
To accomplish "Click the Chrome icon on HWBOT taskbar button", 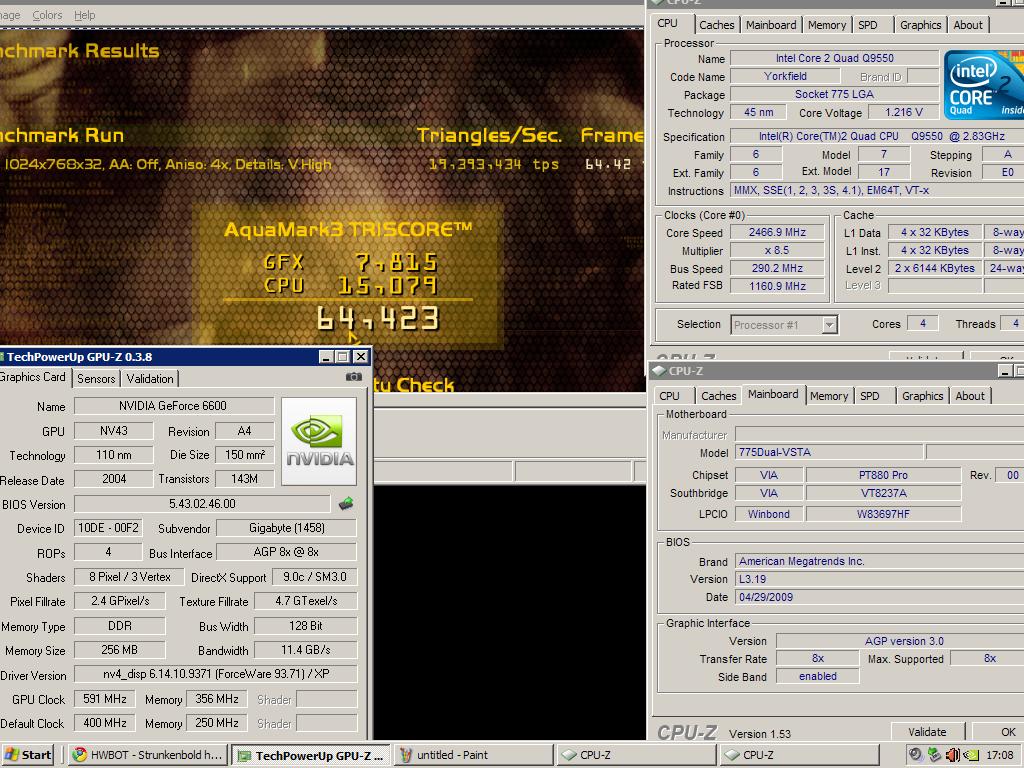I will coord(80,755).
